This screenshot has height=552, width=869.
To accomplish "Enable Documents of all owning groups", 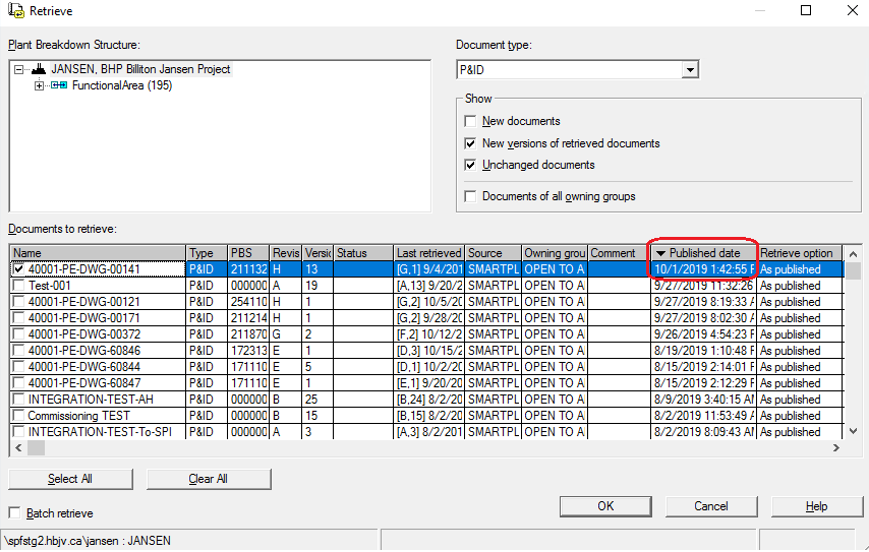I will click(x=471, y=196).
